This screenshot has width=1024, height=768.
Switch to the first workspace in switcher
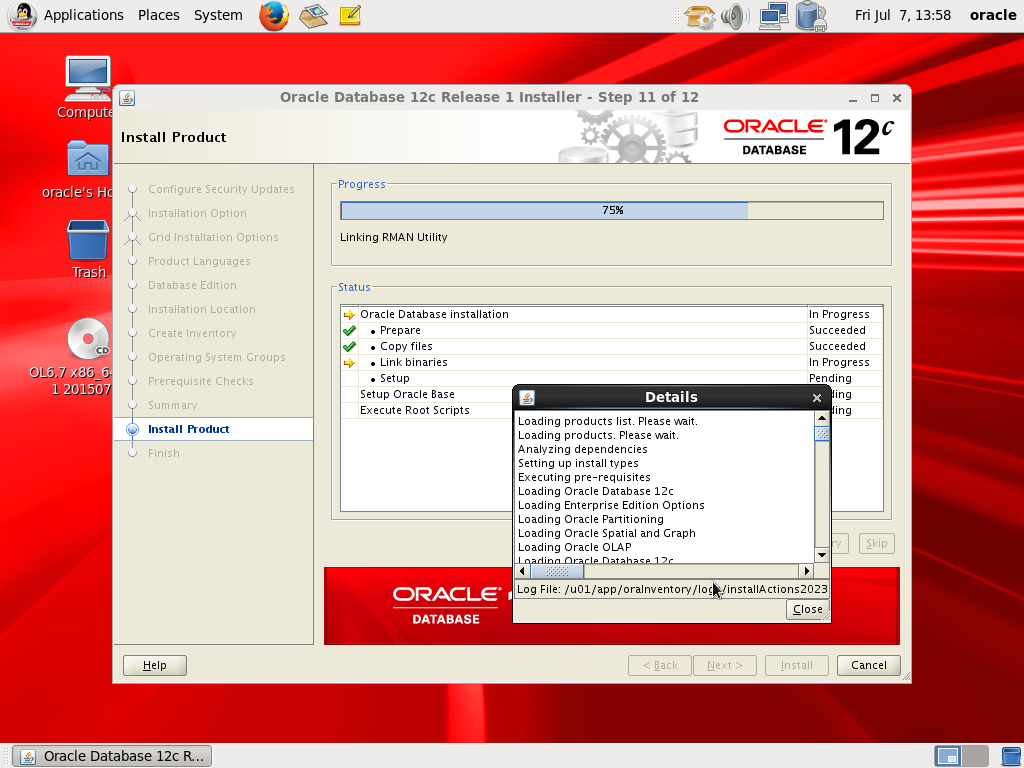point(948,756)
